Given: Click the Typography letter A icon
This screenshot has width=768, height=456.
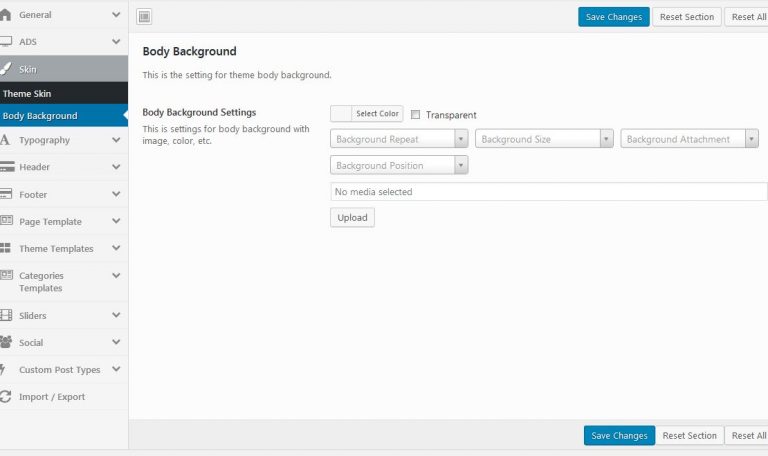Looking at the screenshot, I should [5, 140].
